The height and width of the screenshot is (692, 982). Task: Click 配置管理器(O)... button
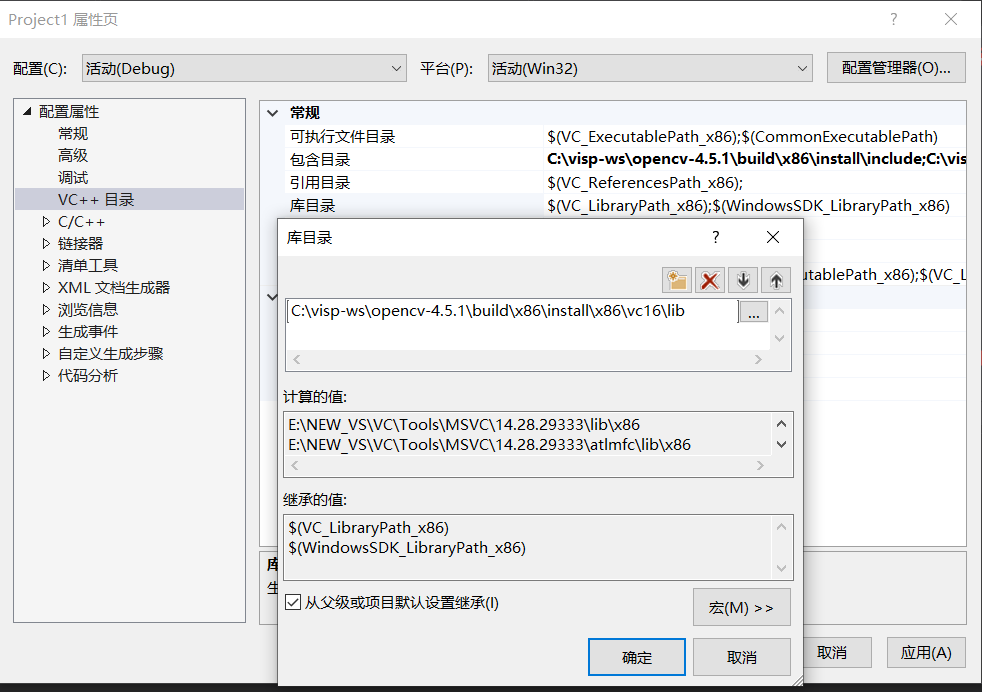click(896, 68)
